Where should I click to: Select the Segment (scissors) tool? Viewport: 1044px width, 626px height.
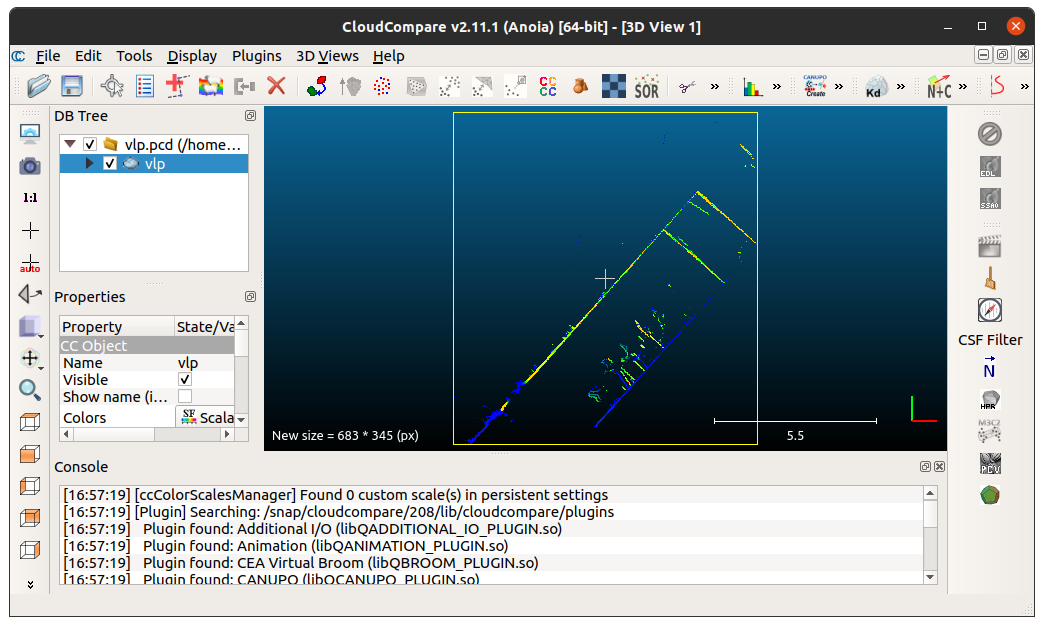(687, 87)
